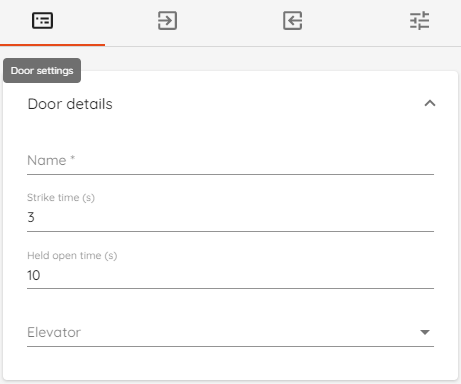This screenshot has height=384, width=461.
Task: Collapse Door details with the chevron
Action: [430, 104]
